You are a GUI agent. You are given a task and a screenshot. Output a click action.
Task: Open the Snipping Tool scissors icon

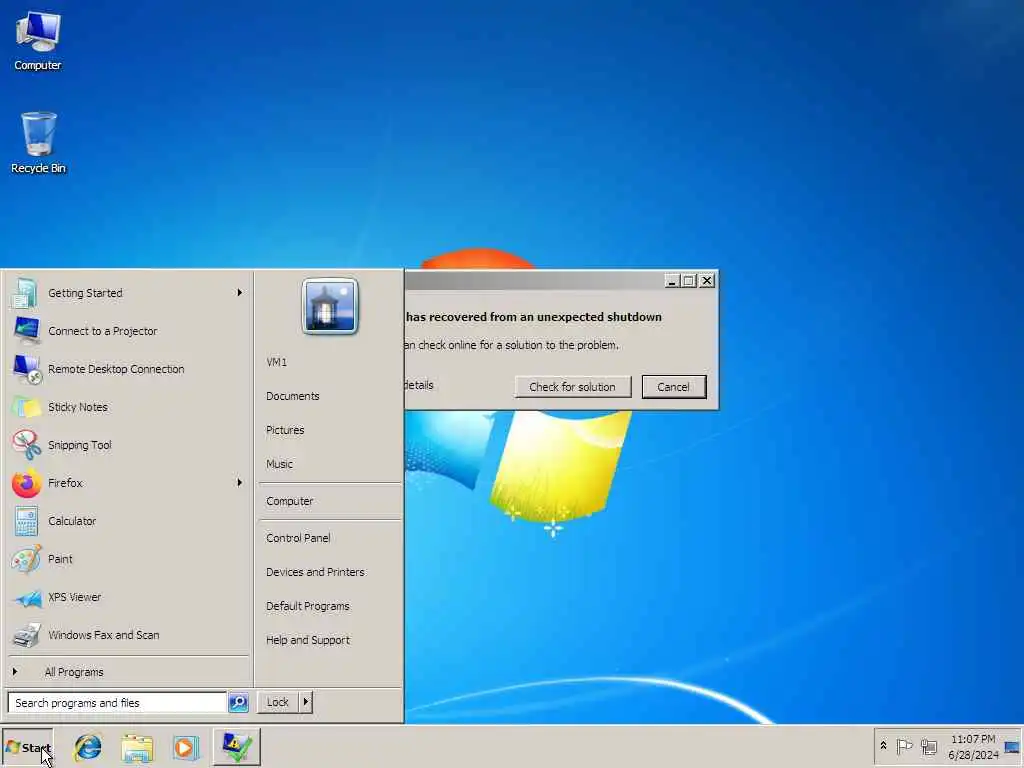25,445
